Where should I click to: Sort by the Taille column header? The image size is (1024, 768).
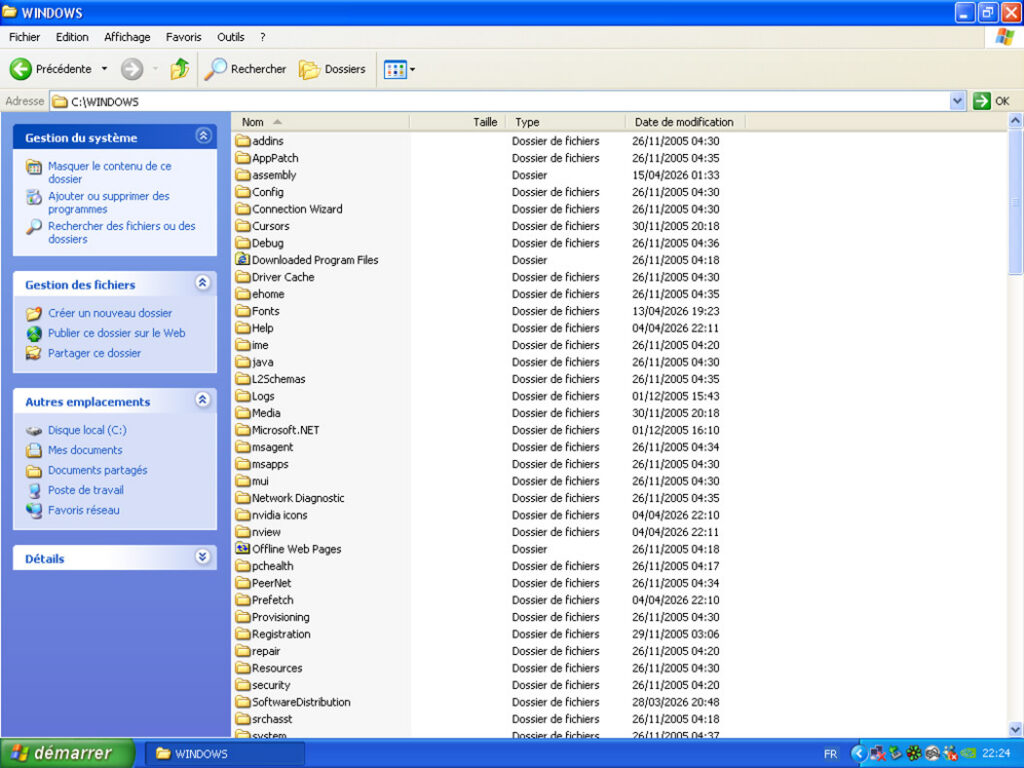tap(458, 122)
